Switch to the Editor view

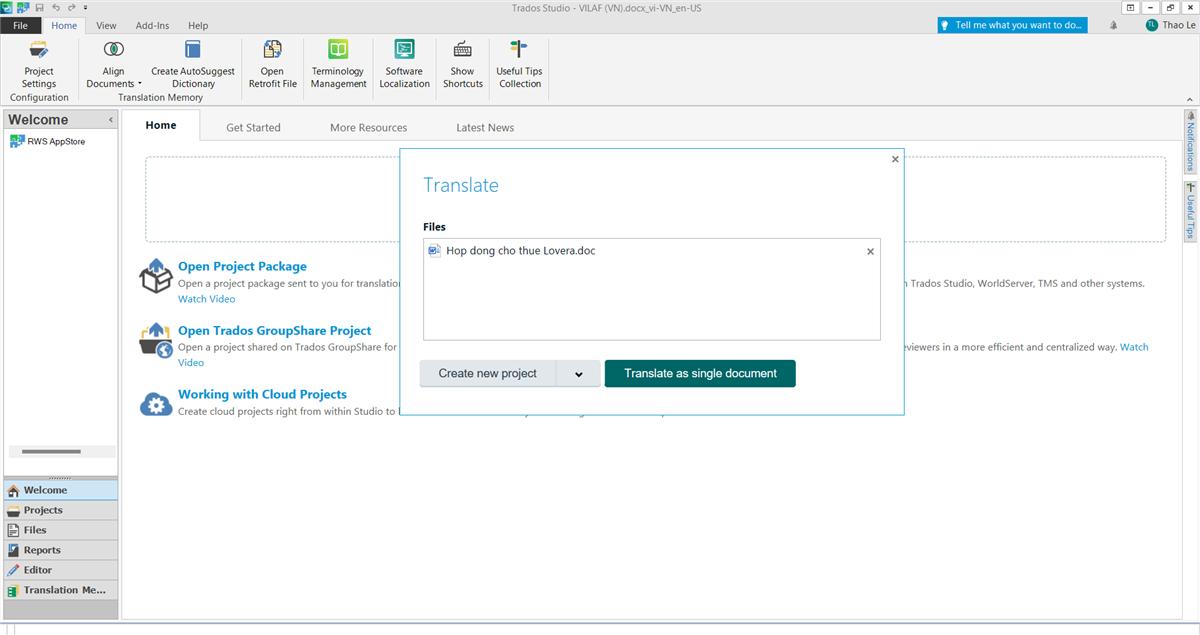click(x=61, y=570)
